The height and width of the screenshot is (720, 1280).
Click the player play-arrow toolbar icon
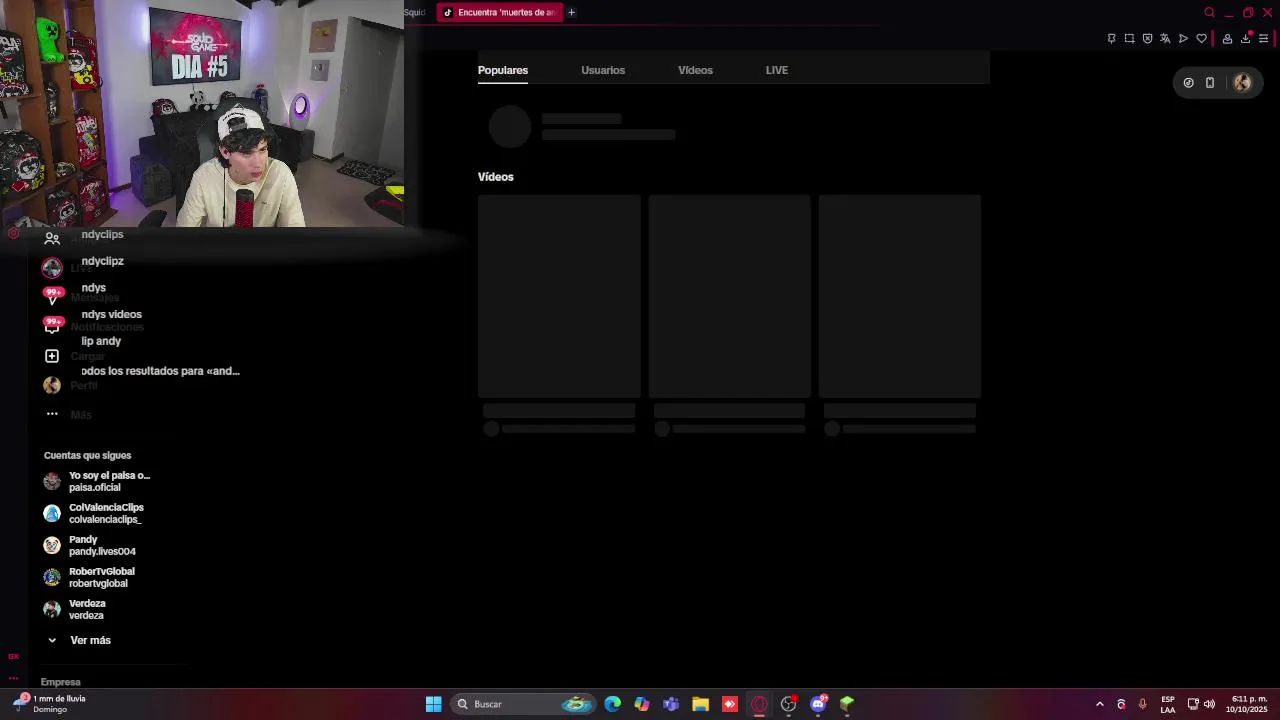pos(1183,38)
